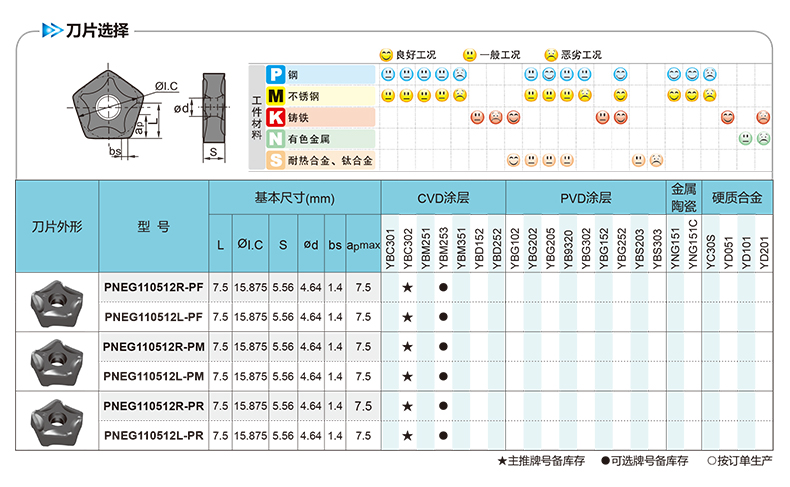Viewport: 790px width, 487px height.
Task: Select the yellow M stainless steel icon
Action: (x=275, y=96)
